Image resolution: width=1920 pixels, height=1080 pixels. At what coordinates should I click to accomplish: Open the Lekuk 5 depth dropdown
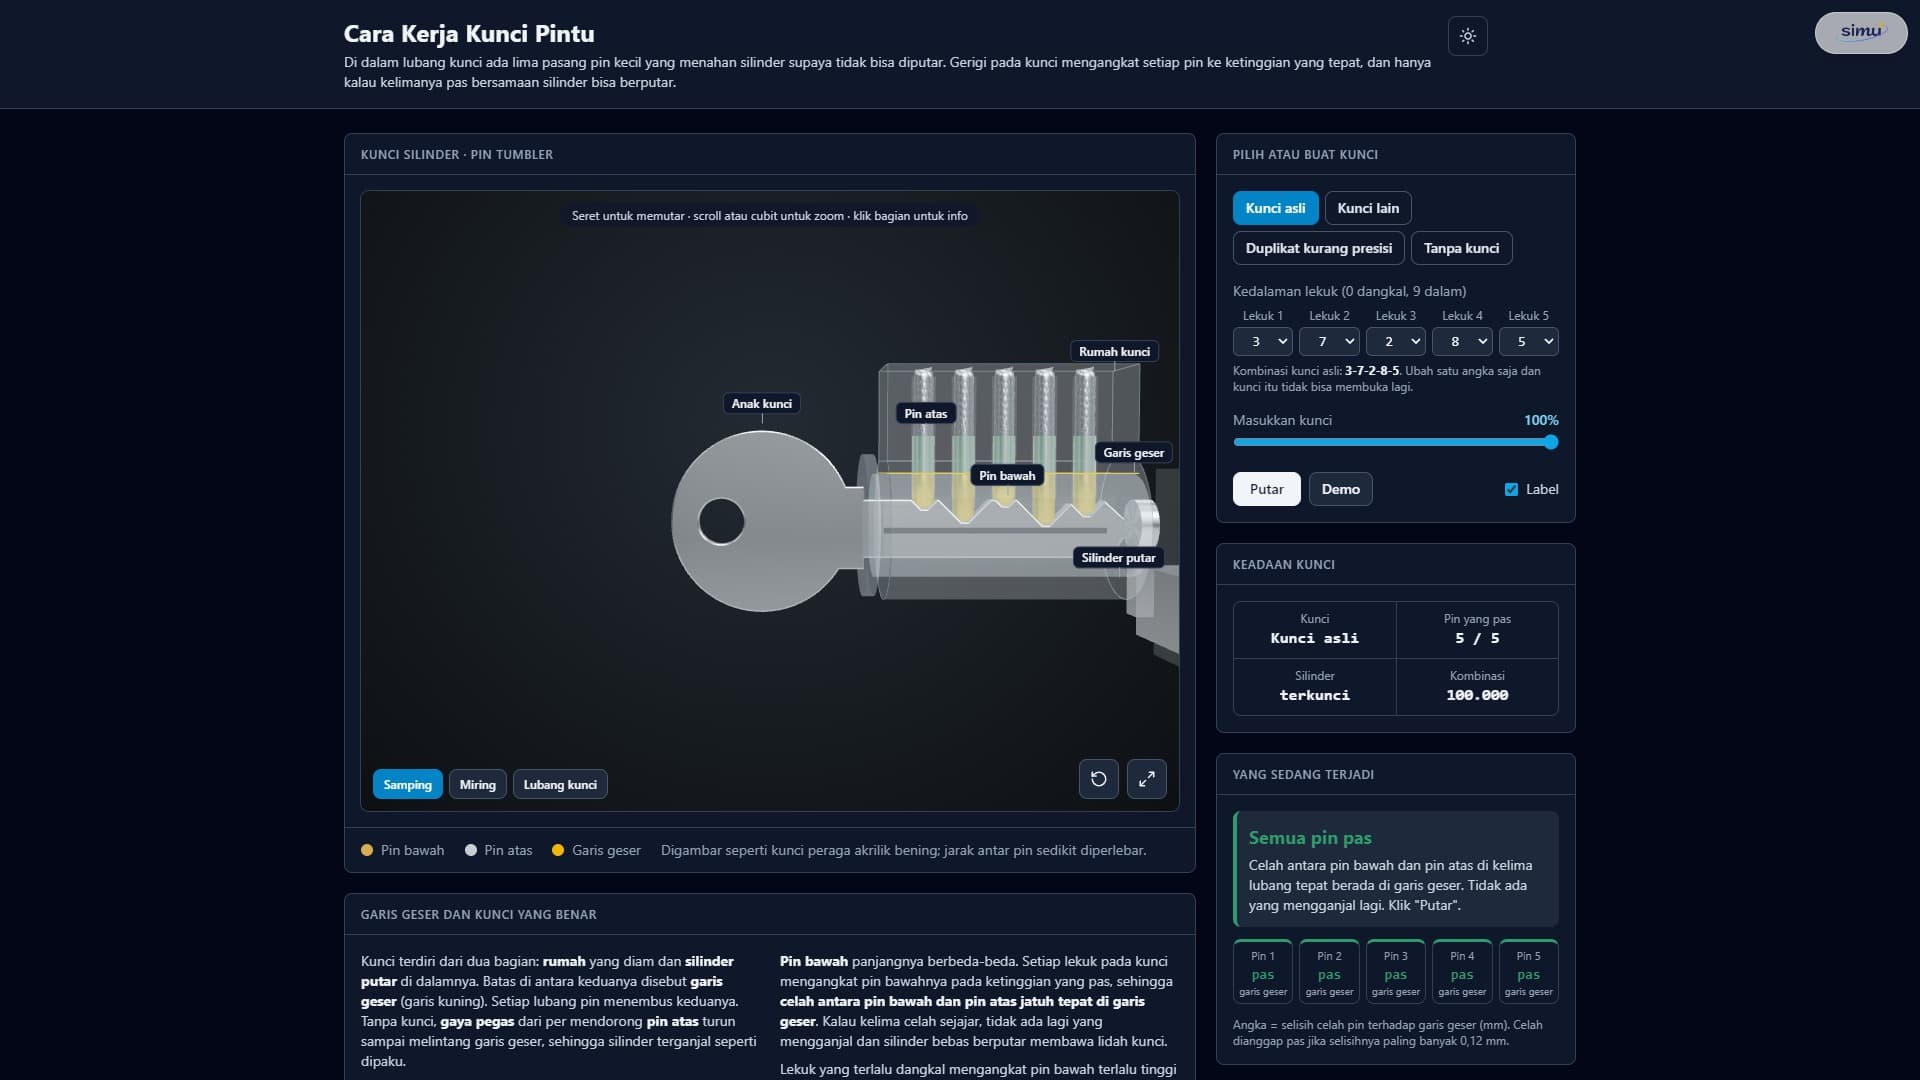(1528, 341)
